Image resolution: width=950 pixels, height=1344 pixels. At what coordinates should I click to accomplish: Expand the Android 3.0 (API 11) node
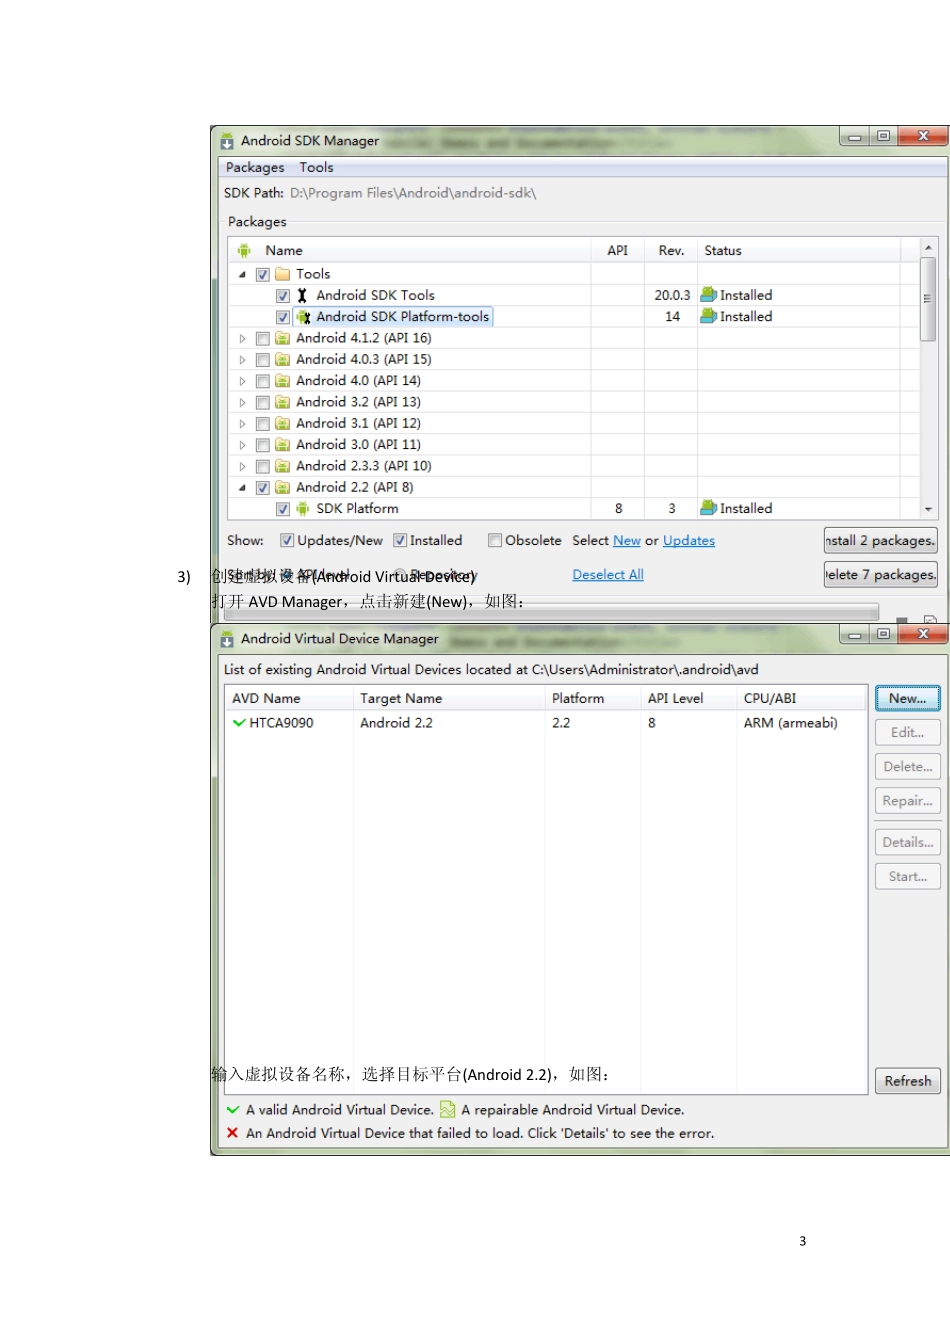242,445
